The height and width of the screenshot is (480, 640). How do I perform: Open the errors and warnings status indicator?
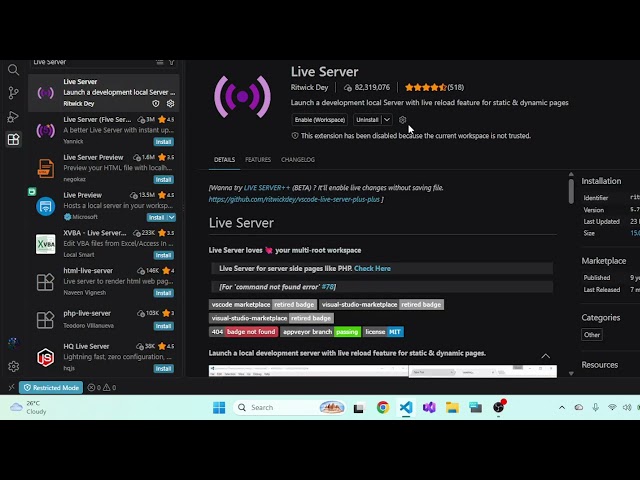(102, 387)
